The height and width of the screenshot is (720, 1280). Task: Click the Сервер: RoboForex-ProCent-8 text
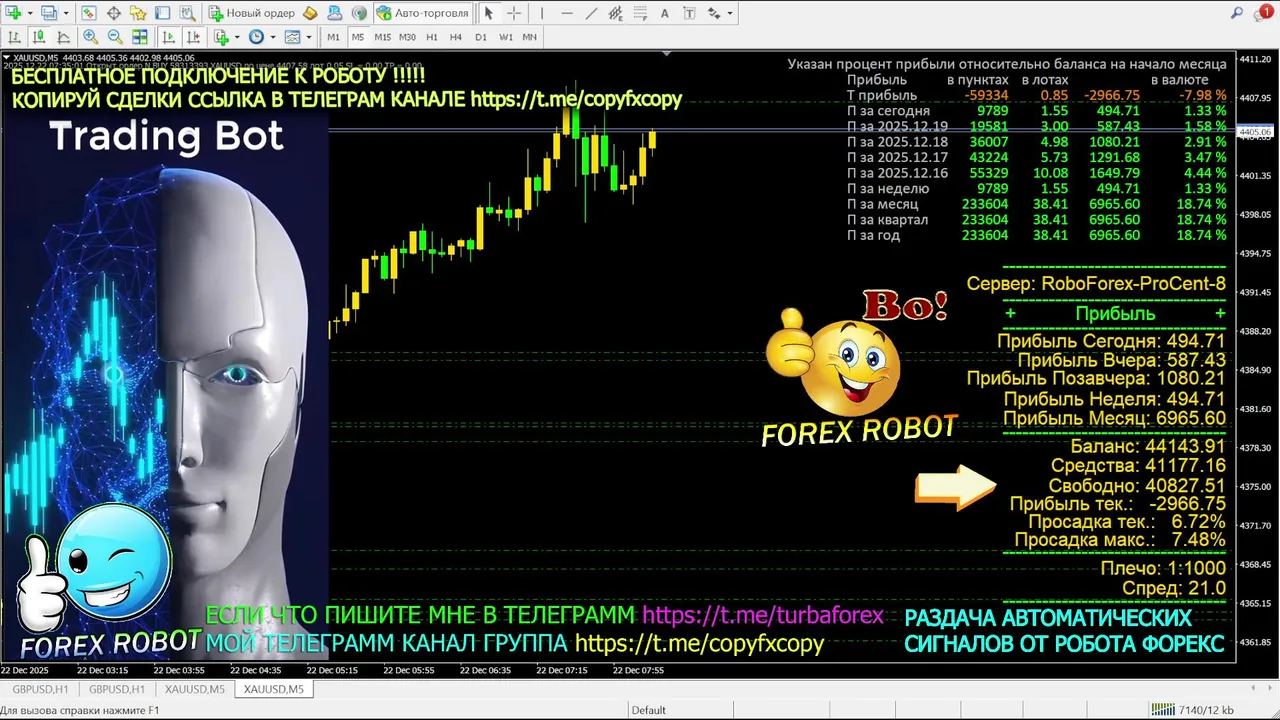pyautogui.click(x=1096, y=284)
